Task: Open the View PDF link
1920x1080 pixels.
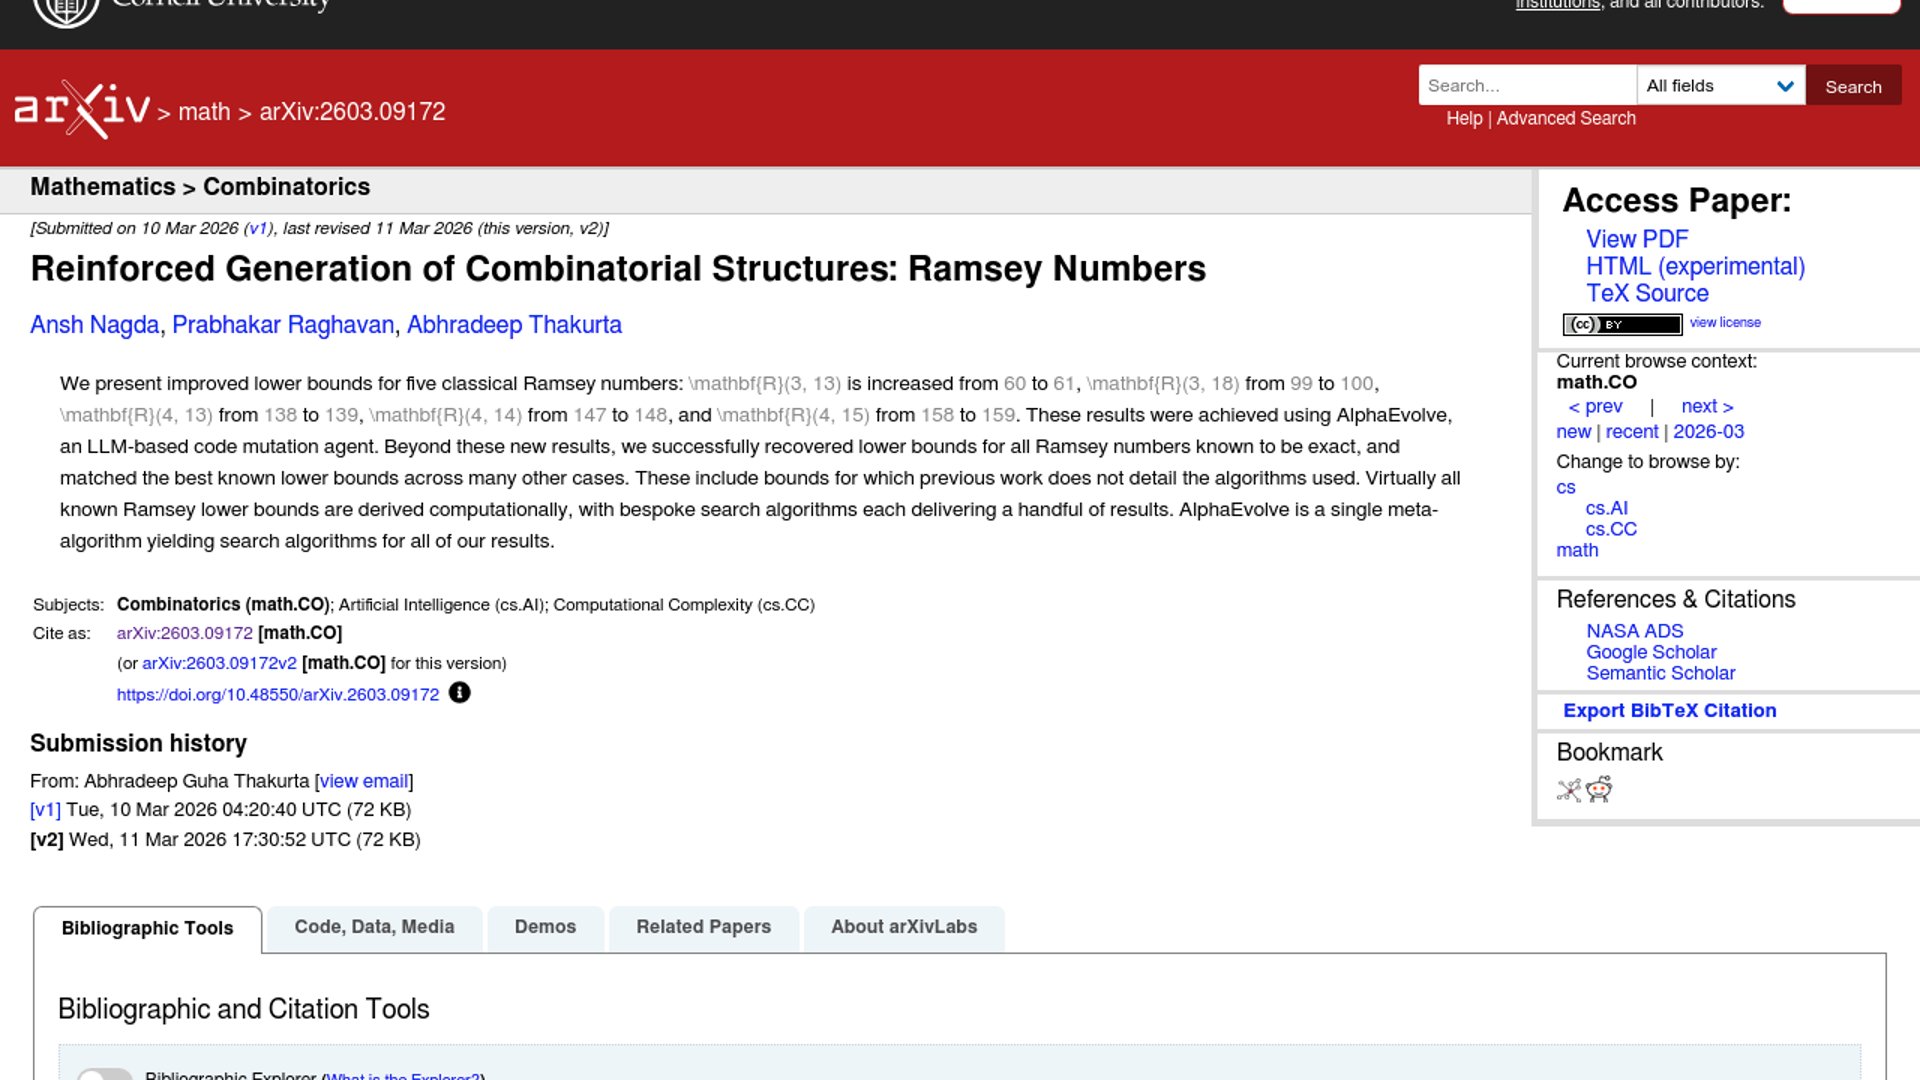Action: [x=1636, y=239]
